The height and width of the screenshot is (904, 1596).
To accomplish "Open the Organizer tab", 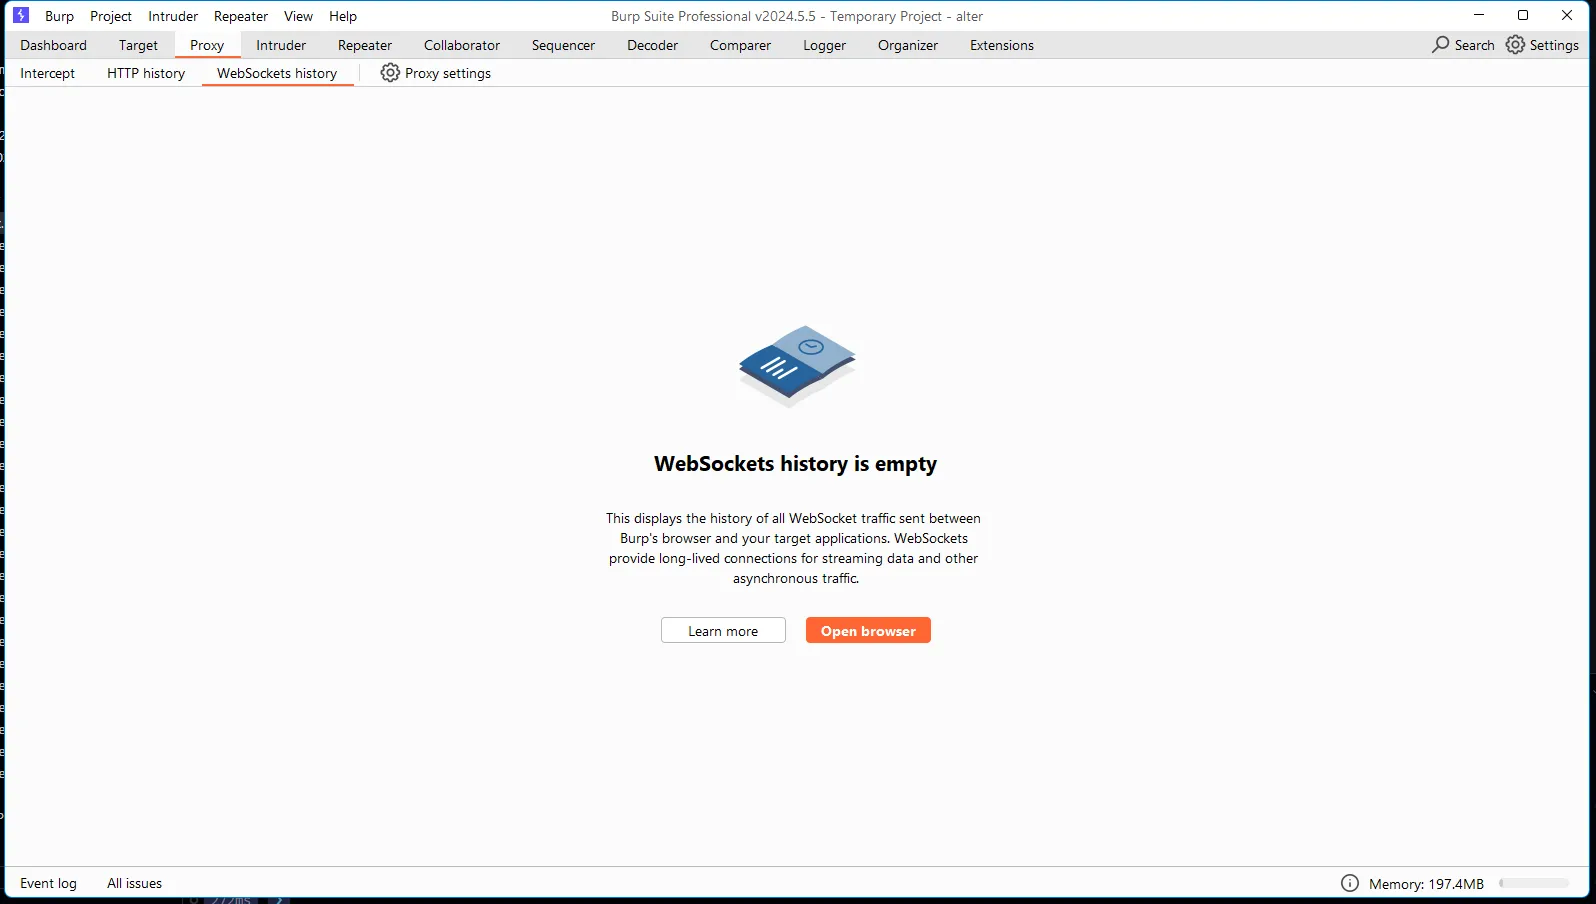I will [x=908, y=45].
